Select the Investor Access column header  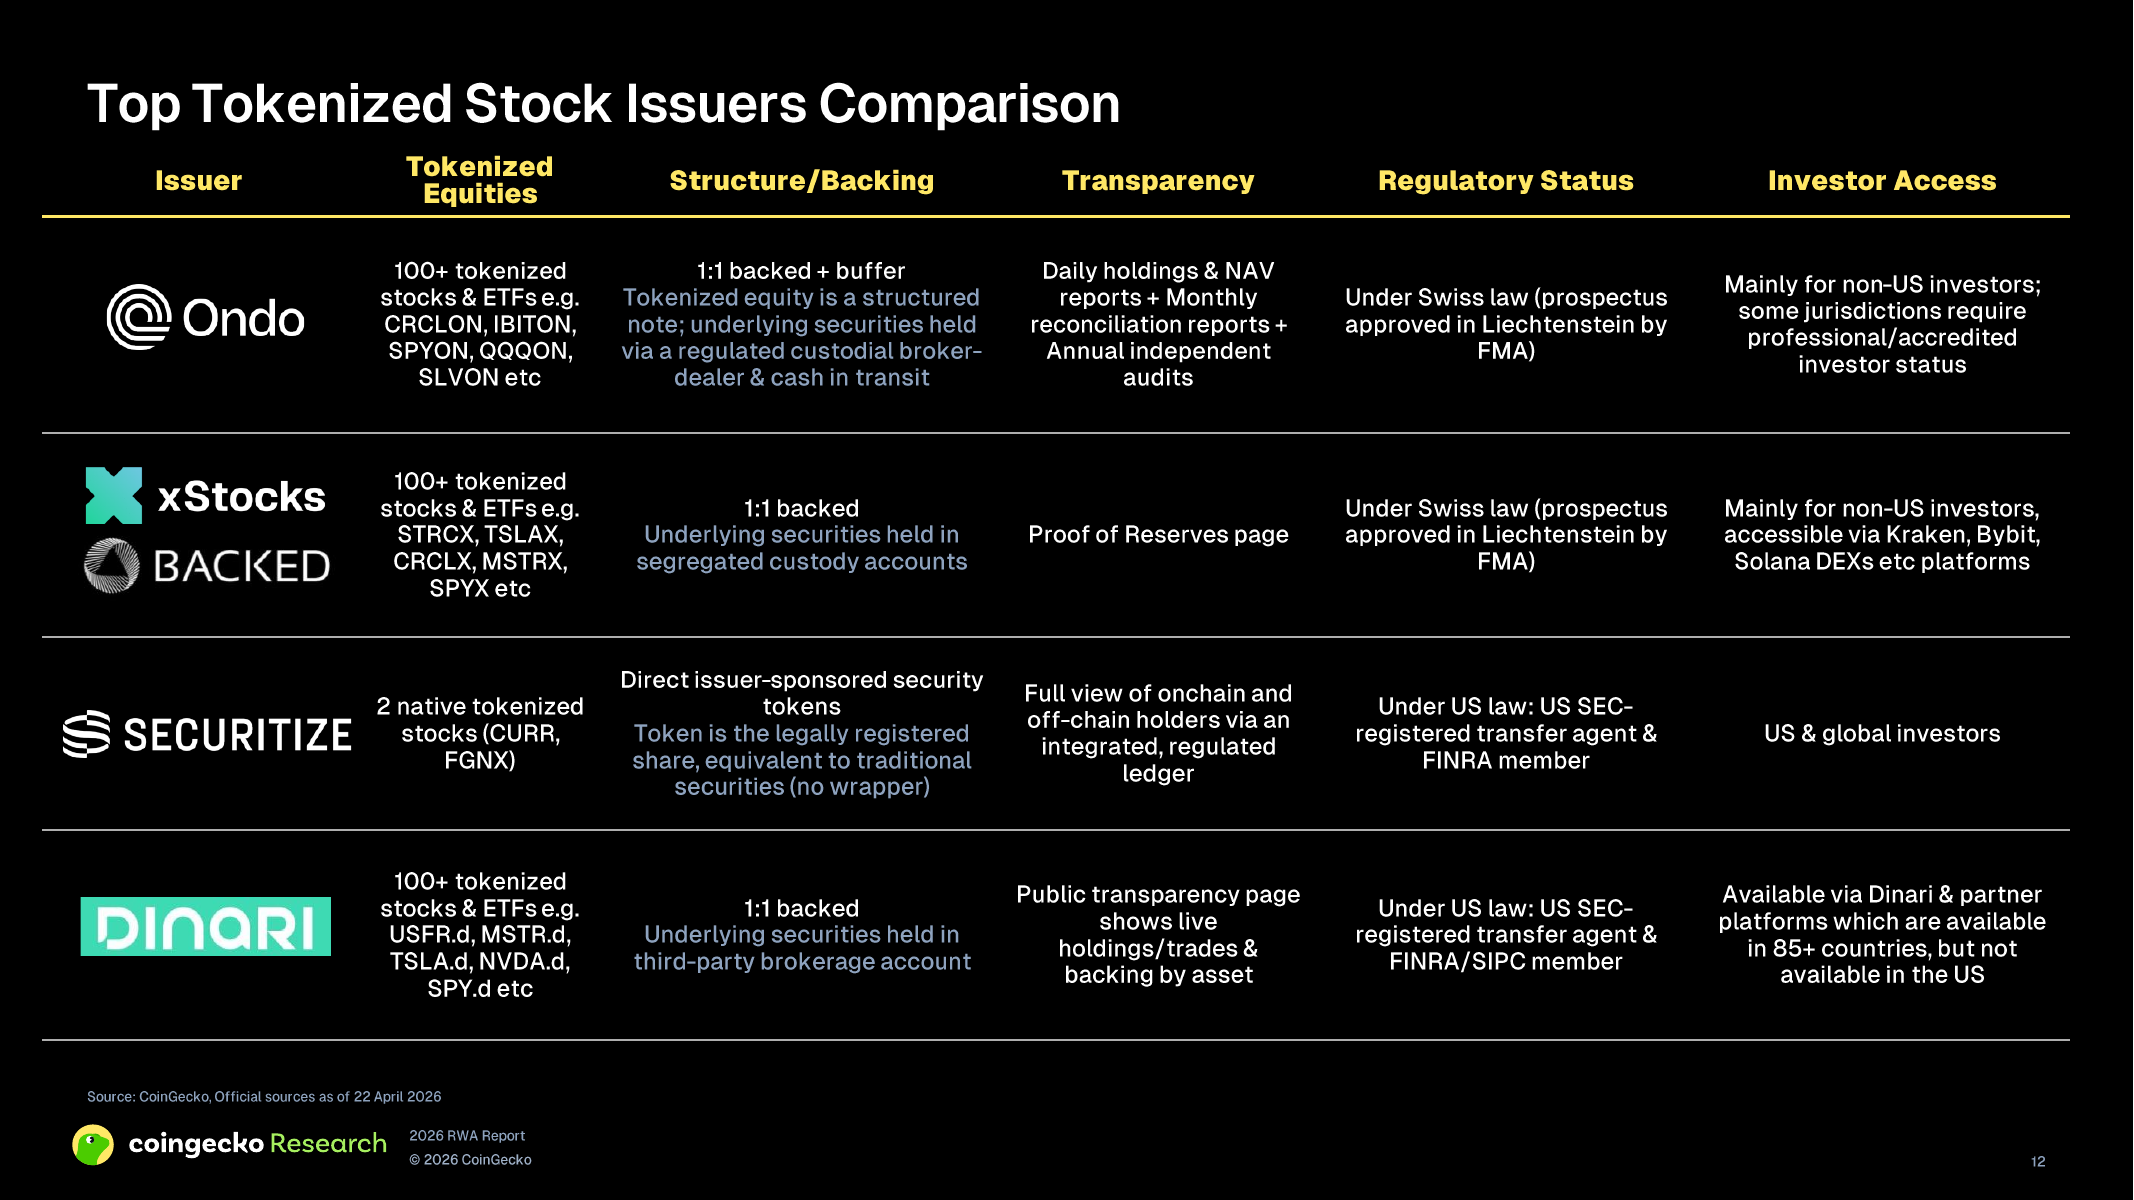(1882, 181)
